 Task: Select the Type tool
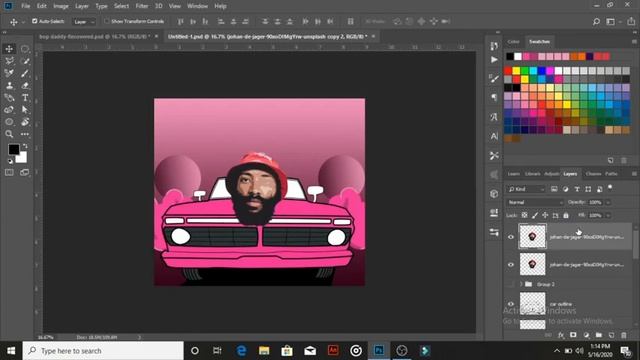25,98
